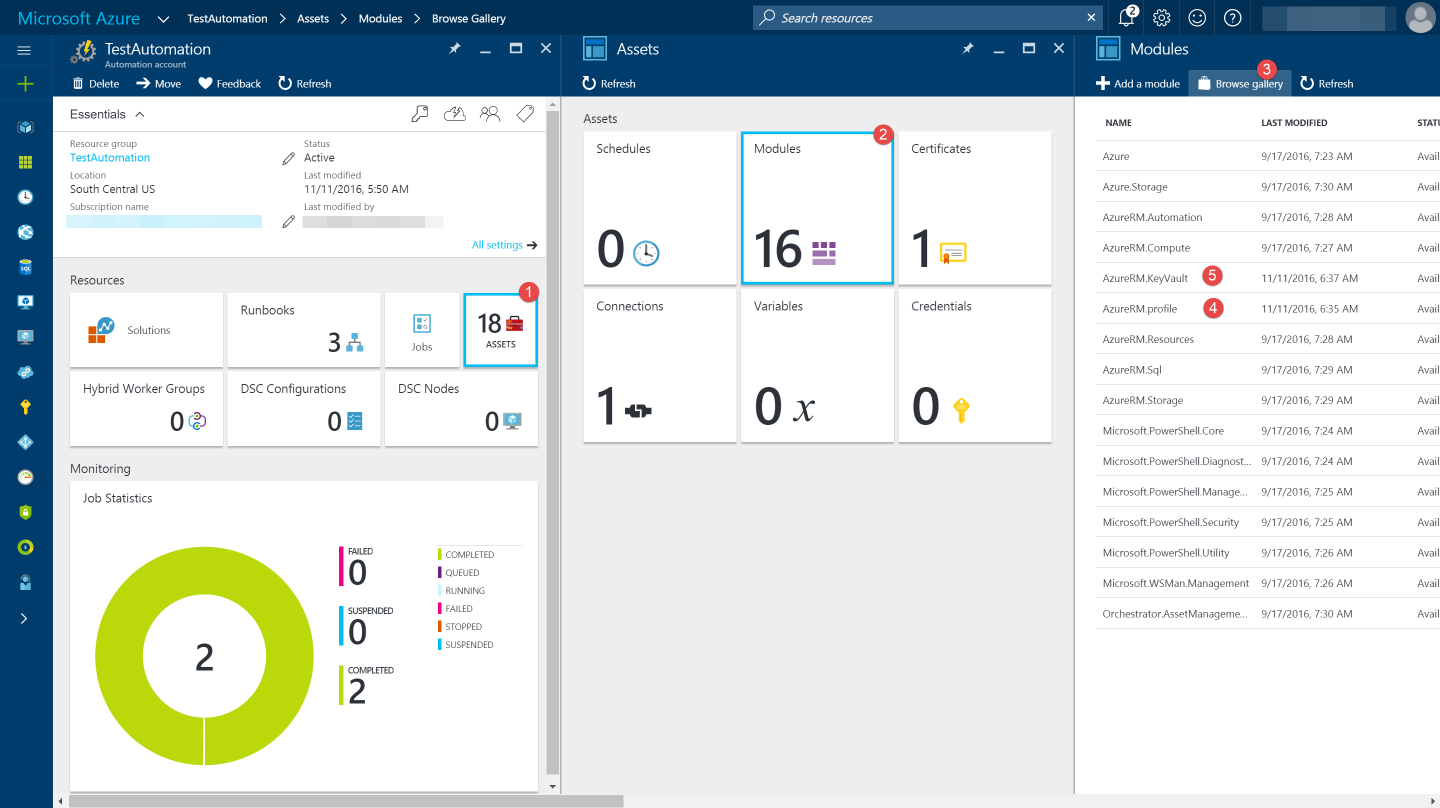The image size is (1440, 808).
Task: Pin the Assets blade
Action: click(968, 48)
